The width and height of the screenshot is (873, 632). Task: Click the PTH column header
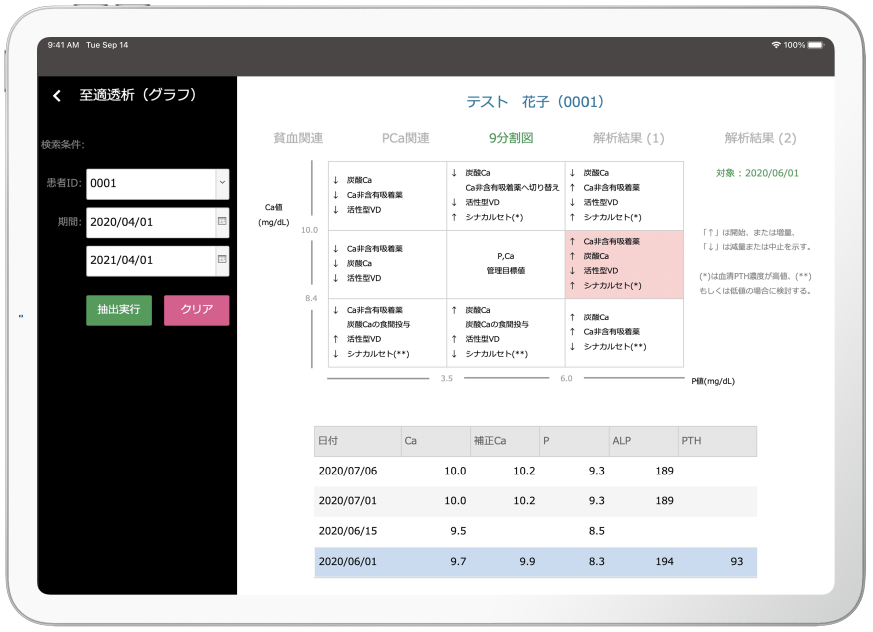pos(716,441)
